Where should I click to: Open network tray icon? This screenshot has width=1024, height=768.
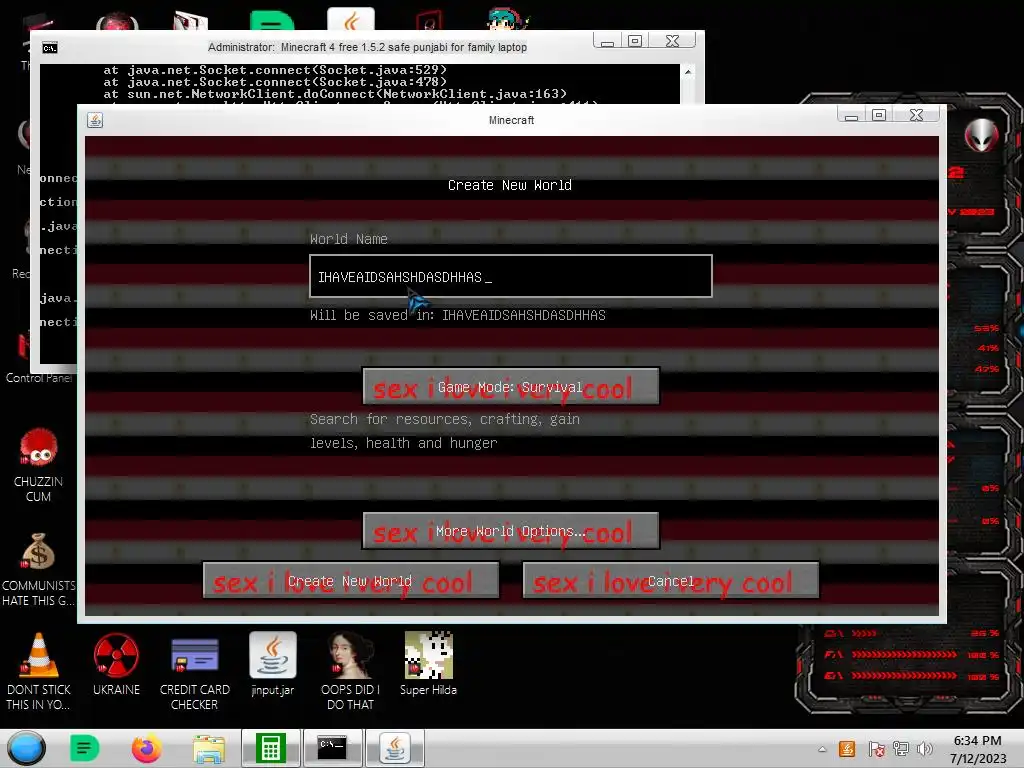click(x=901, y=749)
